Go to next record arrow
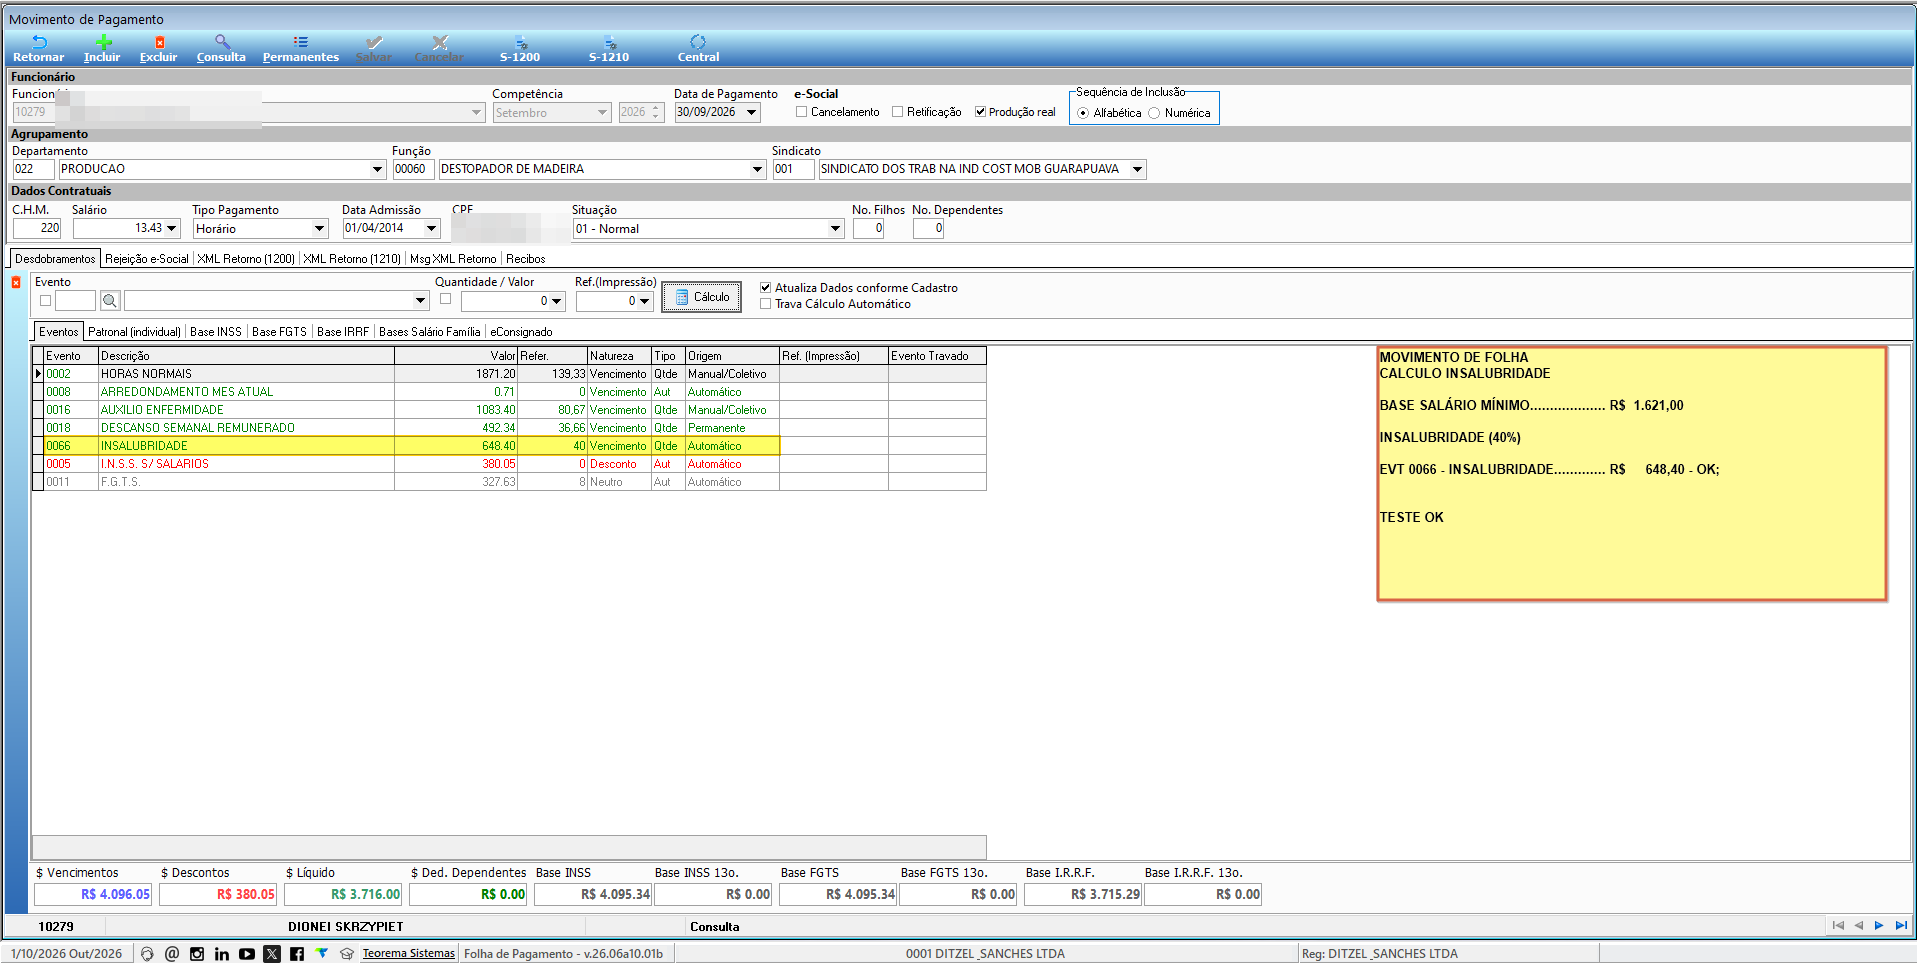The height and width of the screenshot is (963, 1917). [x=1879, y=926]
